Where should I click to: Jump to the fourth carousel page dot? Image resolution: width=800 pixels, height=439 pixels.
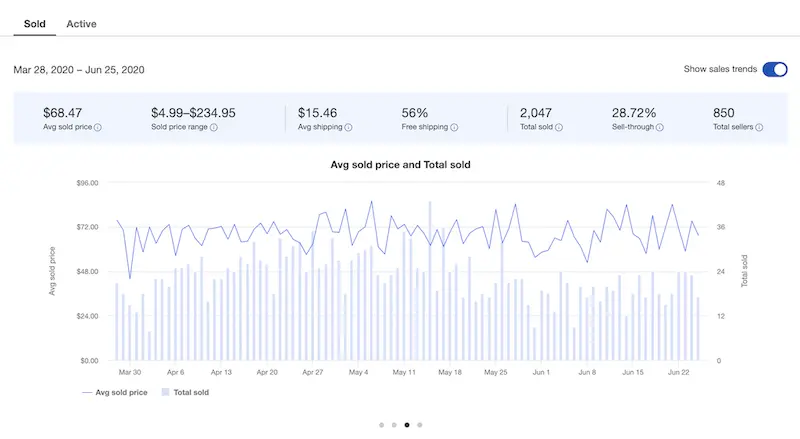tap(420, 425)
